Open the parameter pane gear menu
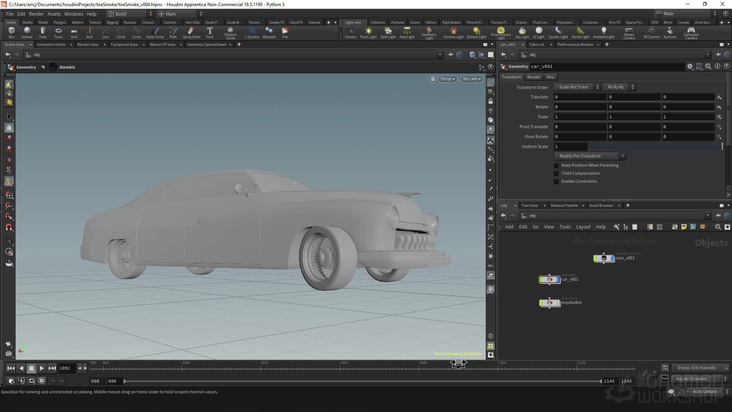Image resolution: width=732 pixels, height=412 pixels. (x=689, y=66)
